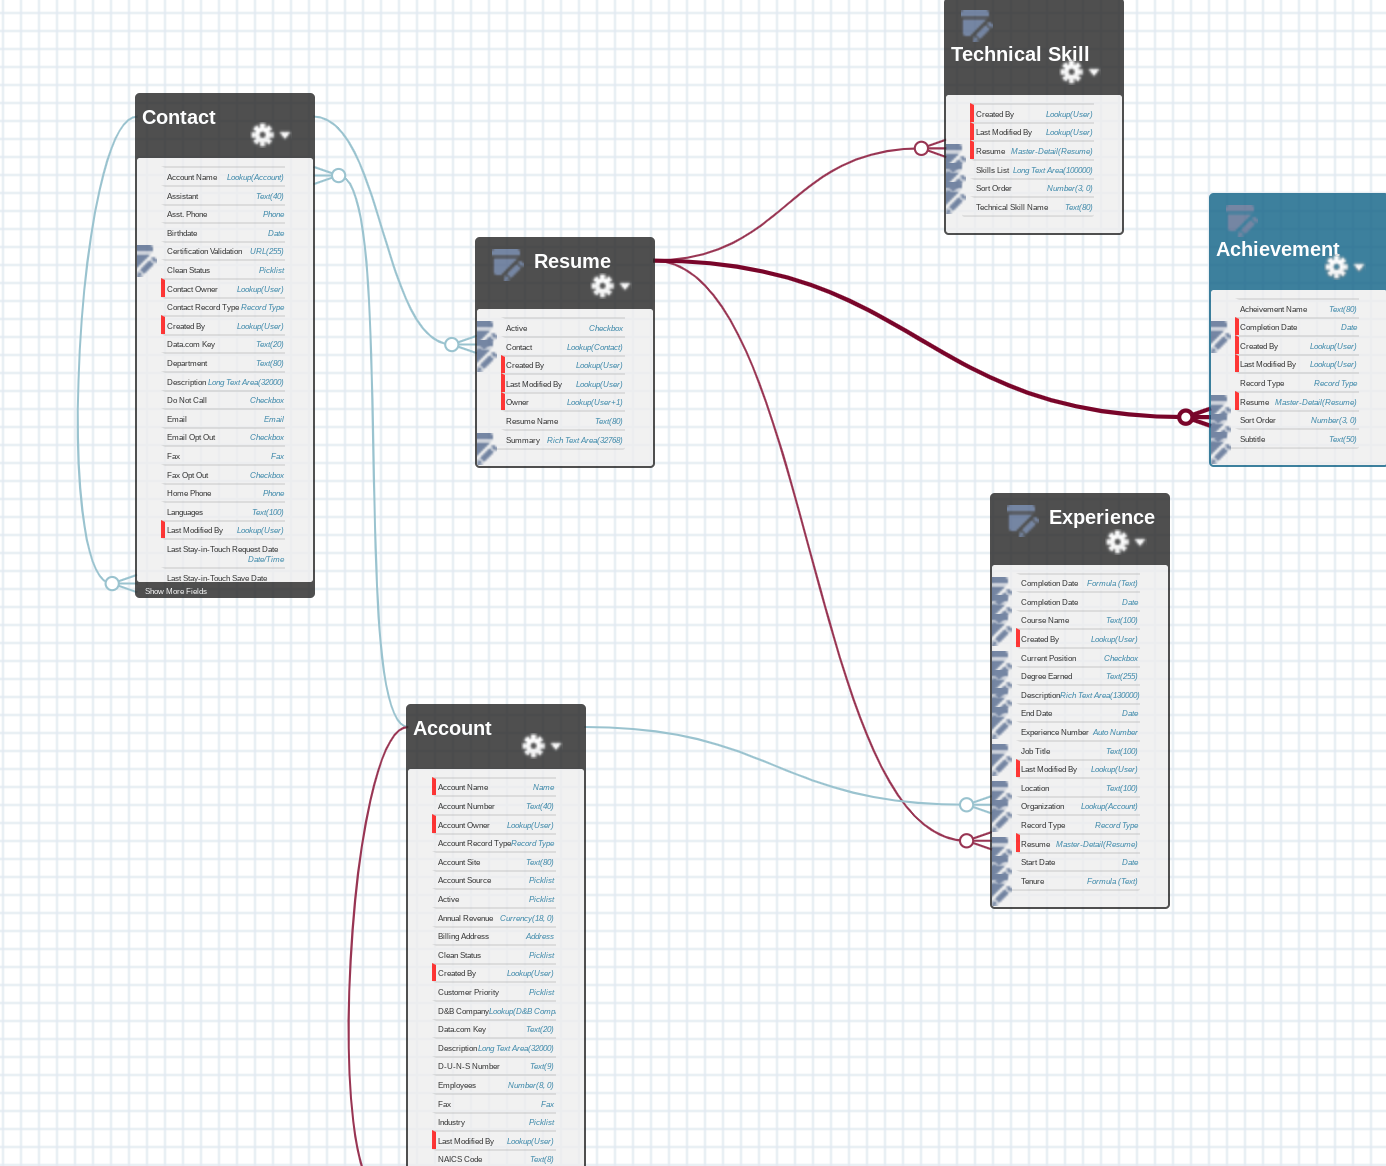Click the gear icon on the Resume object
1386x1166 pixels.
click(x=602, y=286)
